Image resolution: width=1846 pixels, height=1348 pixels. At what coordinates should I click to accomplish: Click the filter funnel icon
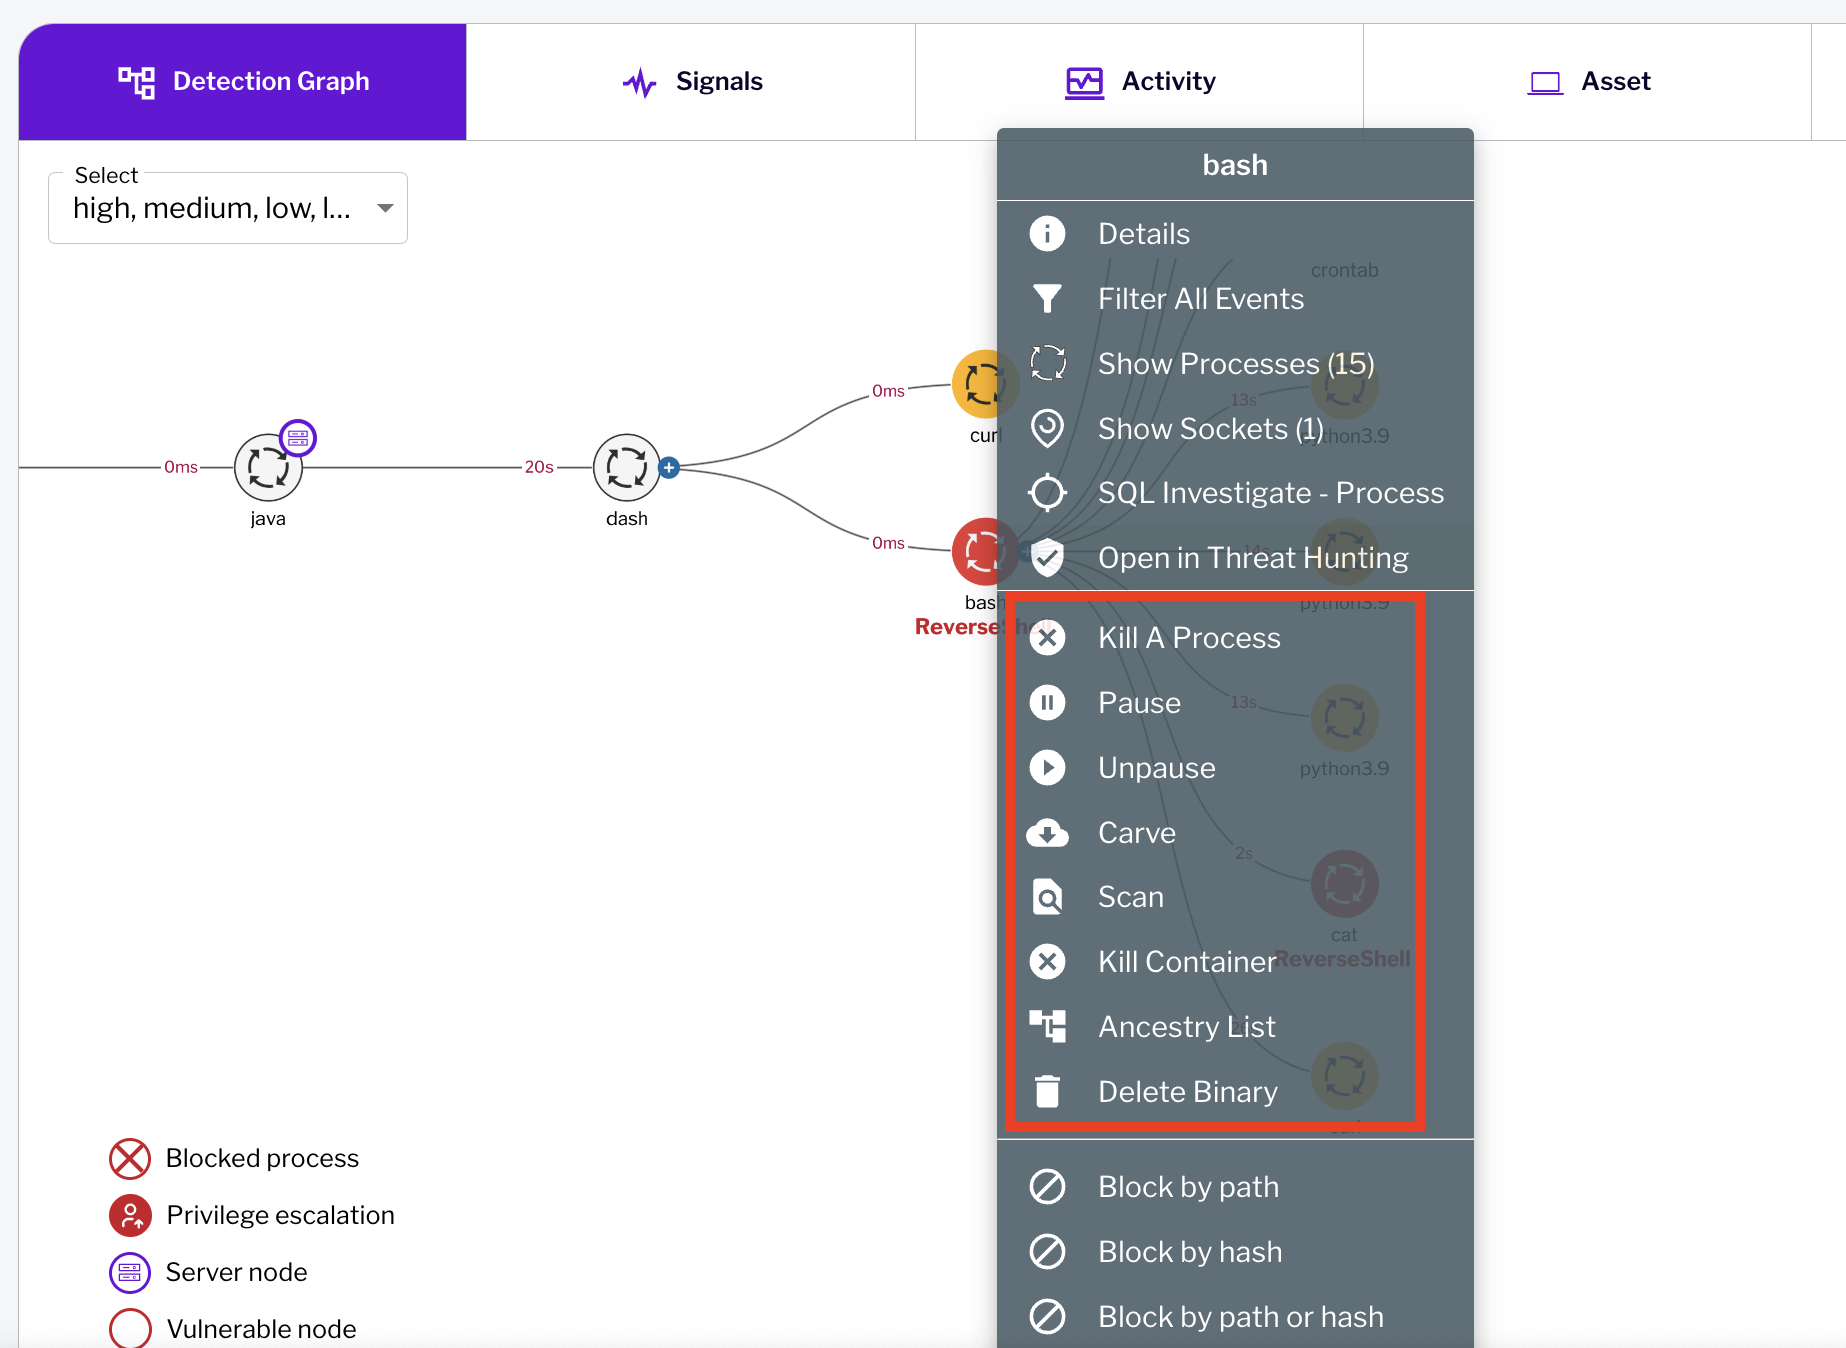(x=1047, y=299)
